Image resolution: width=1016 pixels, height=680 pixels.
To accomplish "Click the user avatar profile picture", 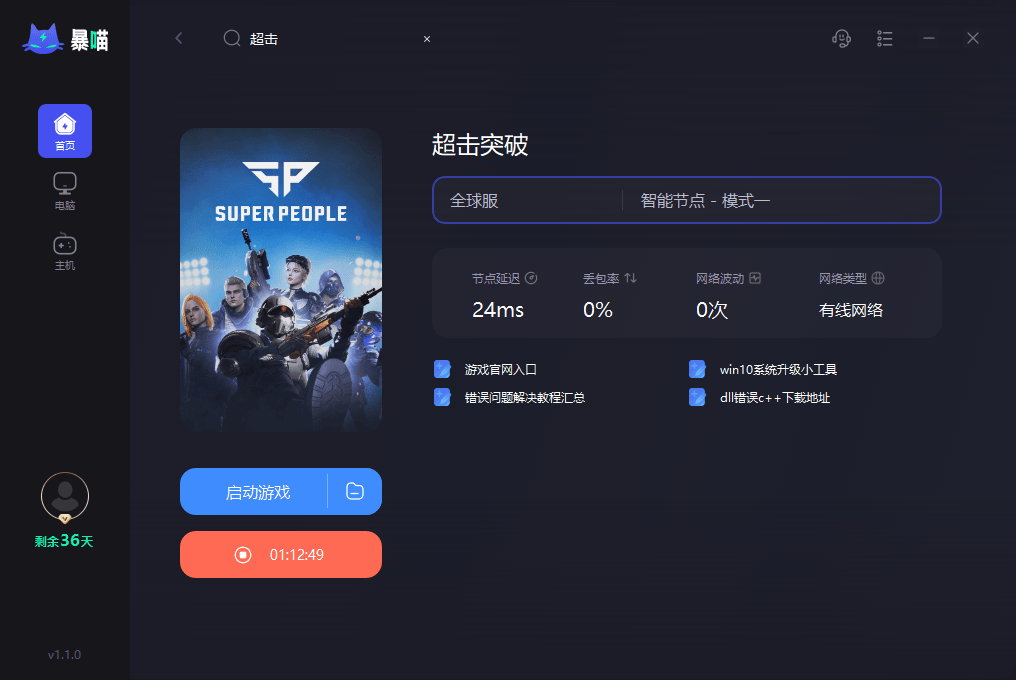I will [x=65, y=497].
